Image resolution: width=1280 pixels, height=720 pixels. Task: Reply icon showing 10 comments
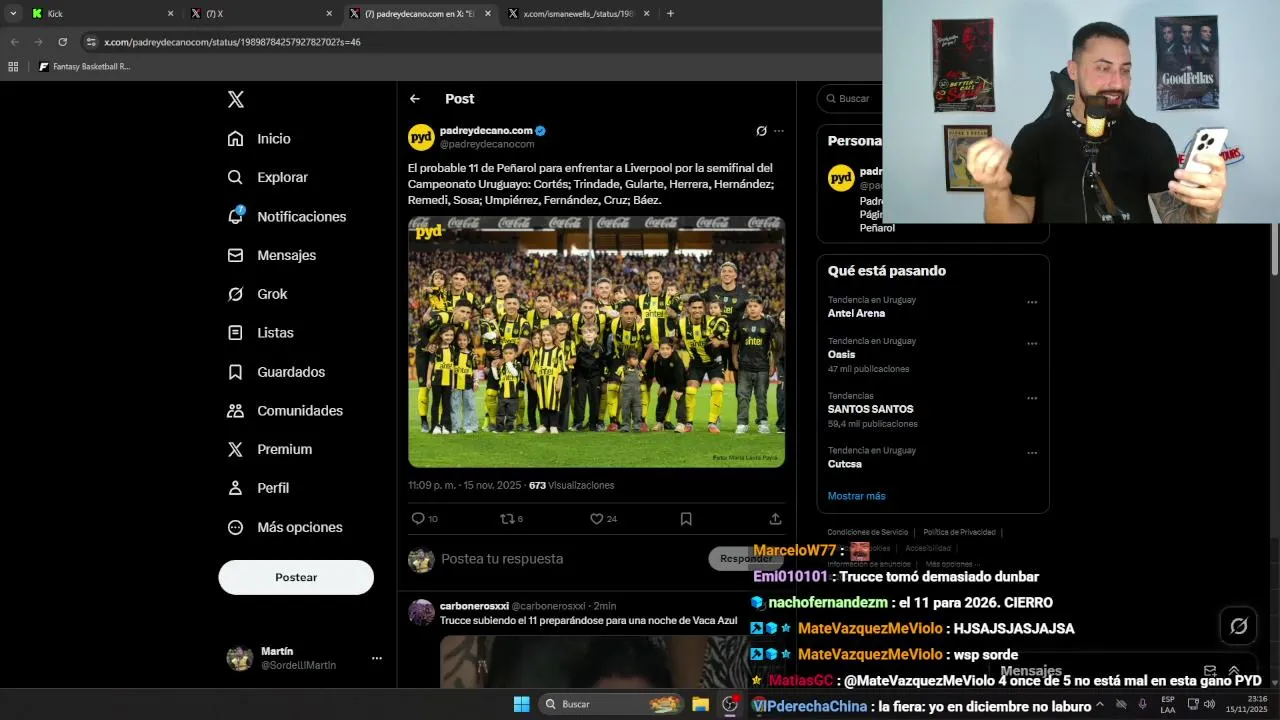(x=424, y=518)
